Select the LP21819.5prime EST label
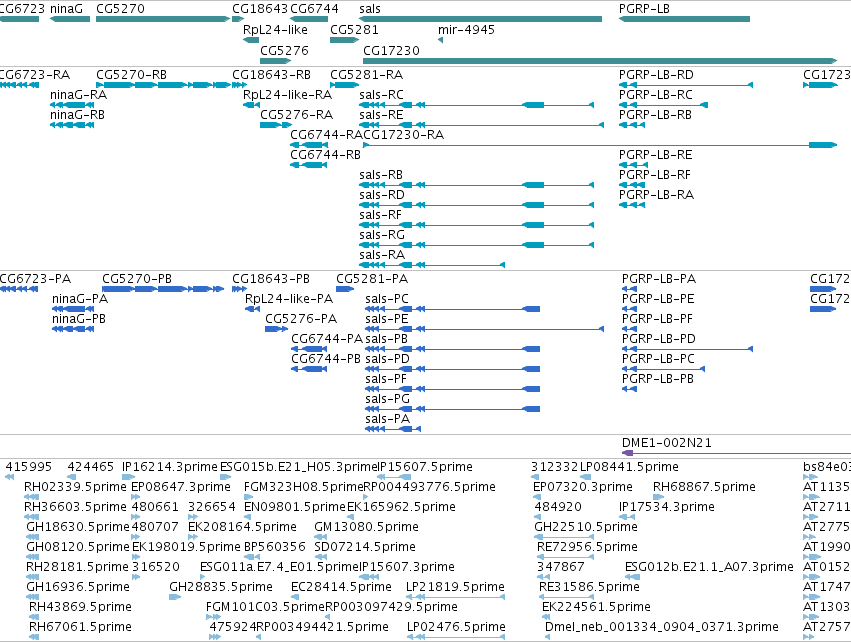851x642 pixels. [x=455, y=587]
